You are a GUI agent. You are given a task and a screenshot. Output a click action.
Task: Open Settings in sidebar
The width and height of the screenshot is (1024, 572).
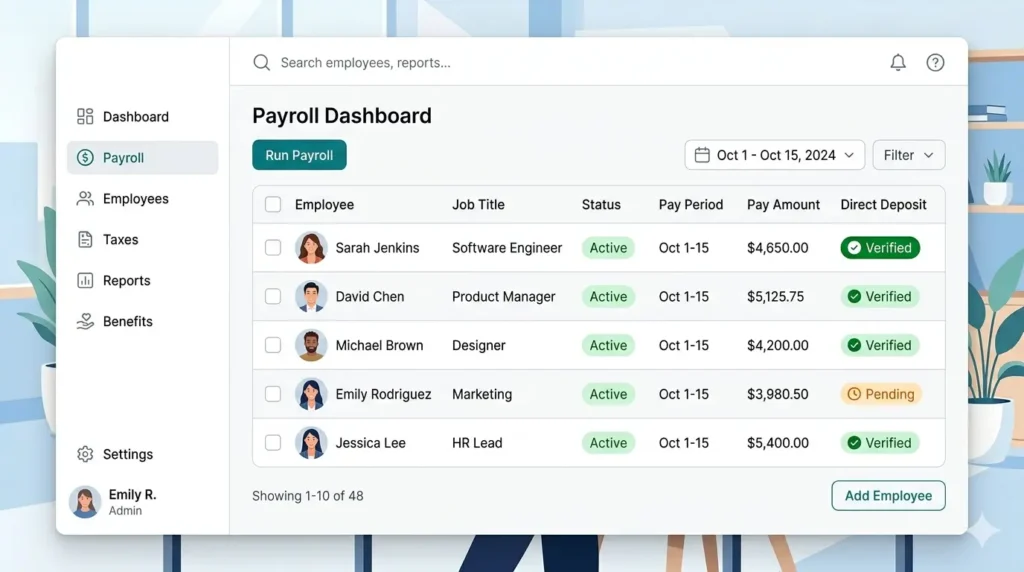click(x=142, y=454)
